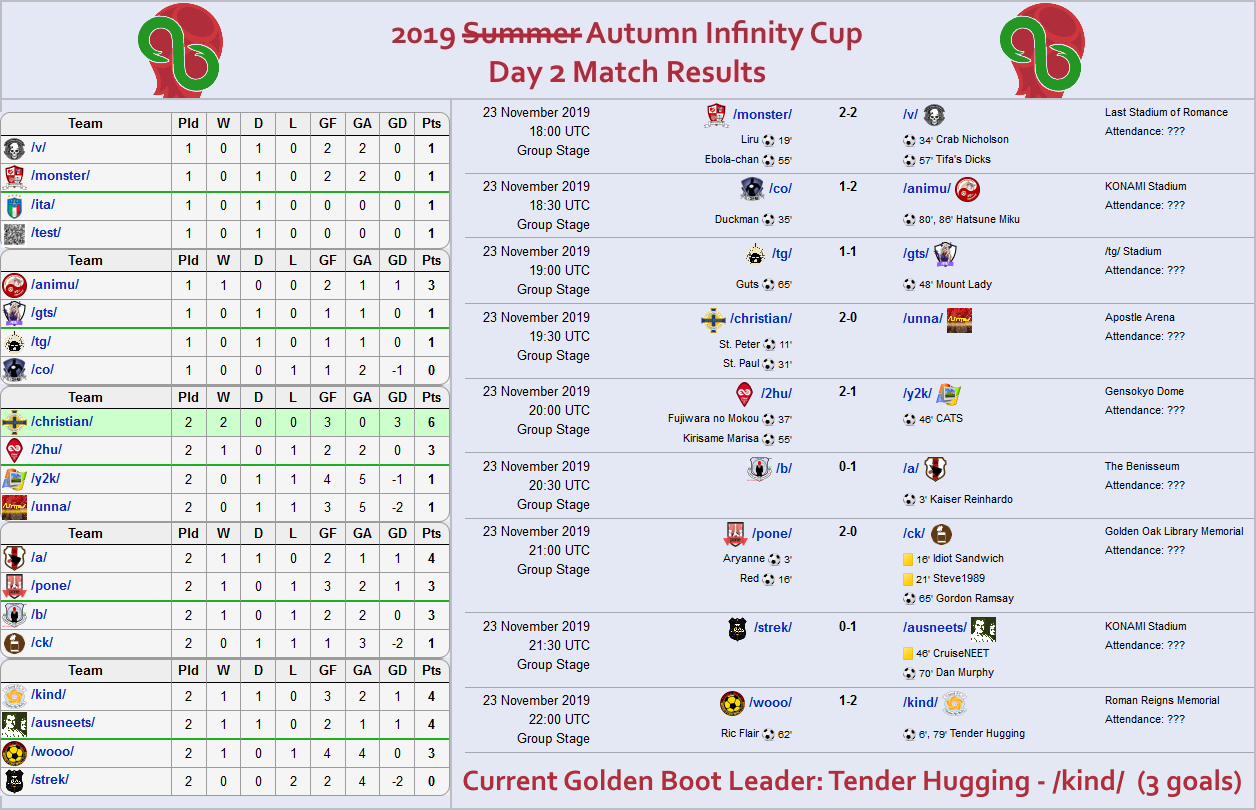Click the /v/ skull team logo in standings
Image resolution: width=1256 pixels, height=810 pixels.
click(14, 150)
